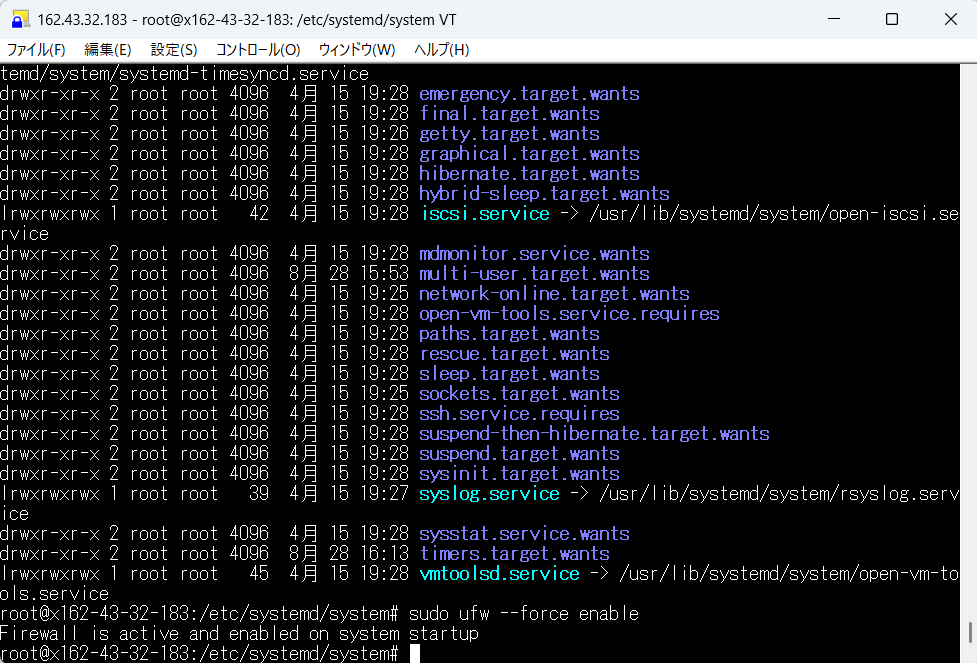Click network-online.target.wants directory name
The height and width of the screenshot is (663, 977).
(554, 293)
